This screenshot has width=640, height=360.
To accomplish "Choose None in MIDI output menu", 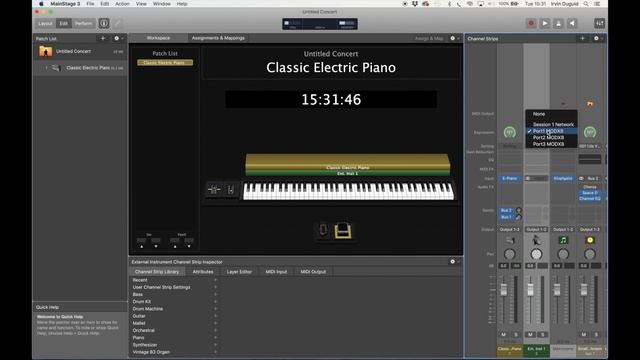I will (551, 114).
